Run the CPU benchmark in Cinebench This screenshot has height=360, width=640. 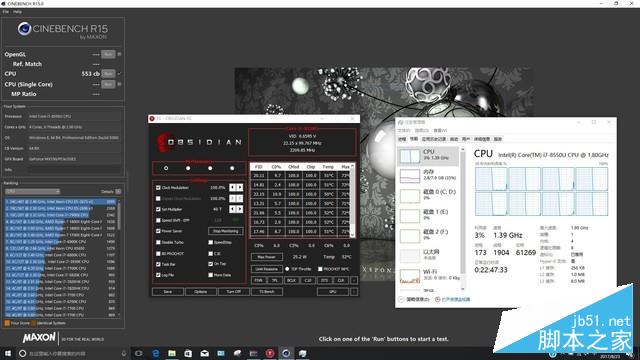click(x=108, y=73)
